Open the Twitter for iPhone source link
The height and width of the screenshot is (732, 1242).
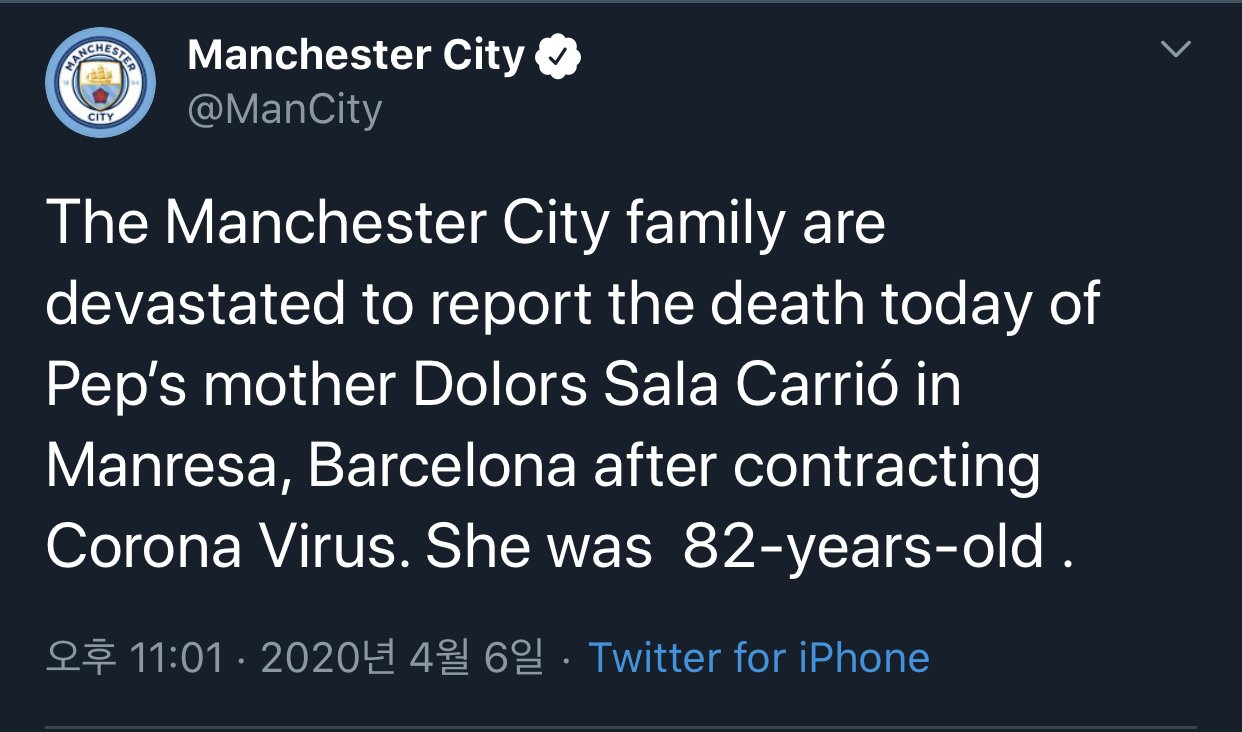(x=759, y=657)
